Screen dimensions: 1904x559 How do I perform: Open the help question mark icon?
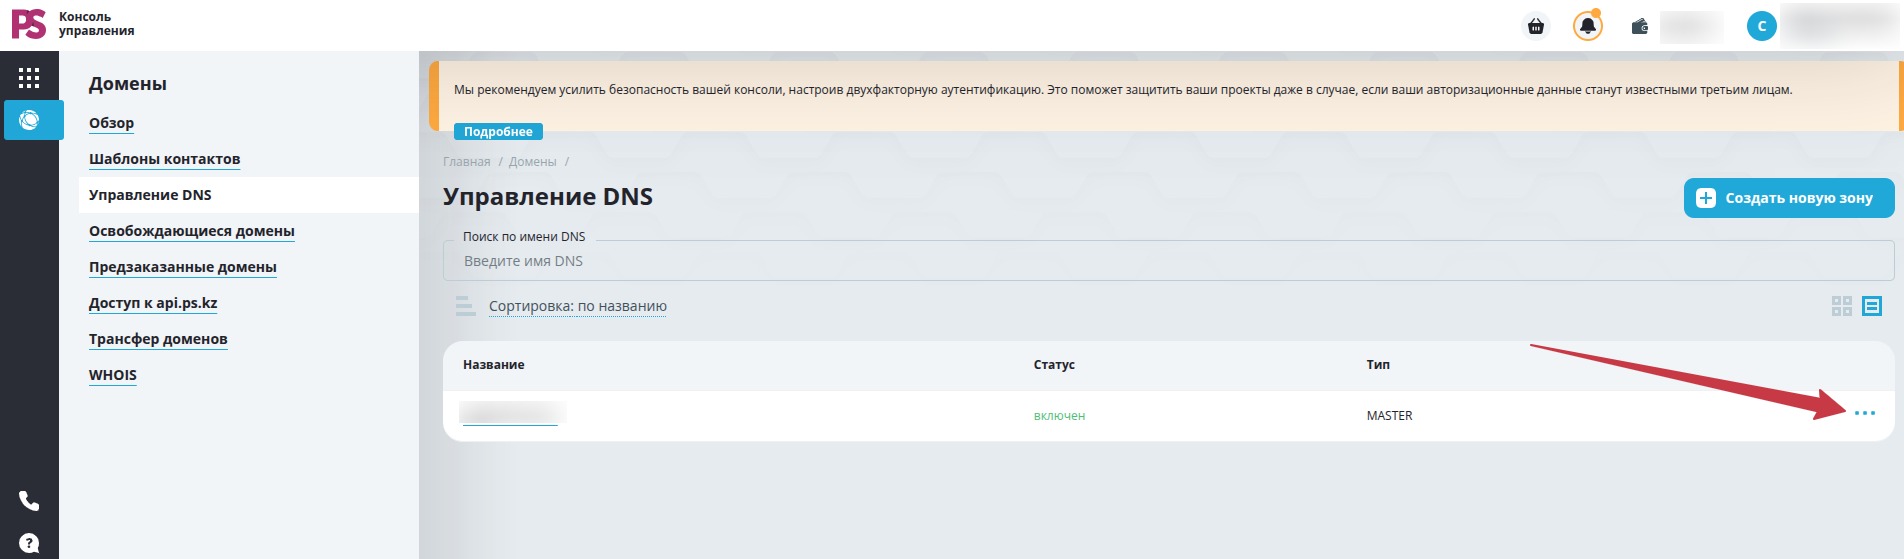click(29, 543)
